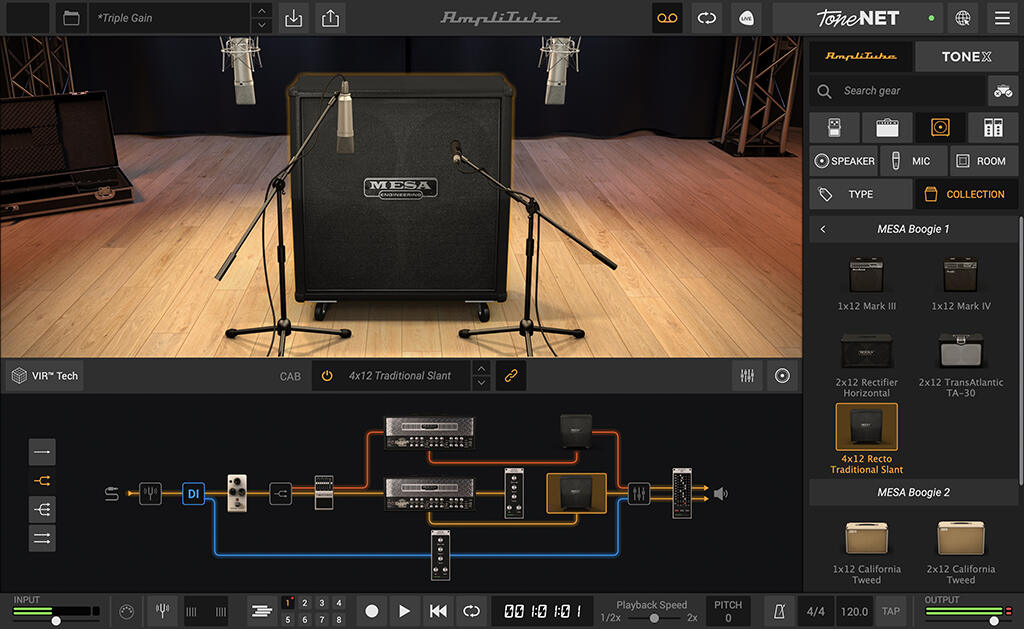Collapse MESA Boogie 1 collection back arrow
1024x629 pixels.
pos(823,229)
